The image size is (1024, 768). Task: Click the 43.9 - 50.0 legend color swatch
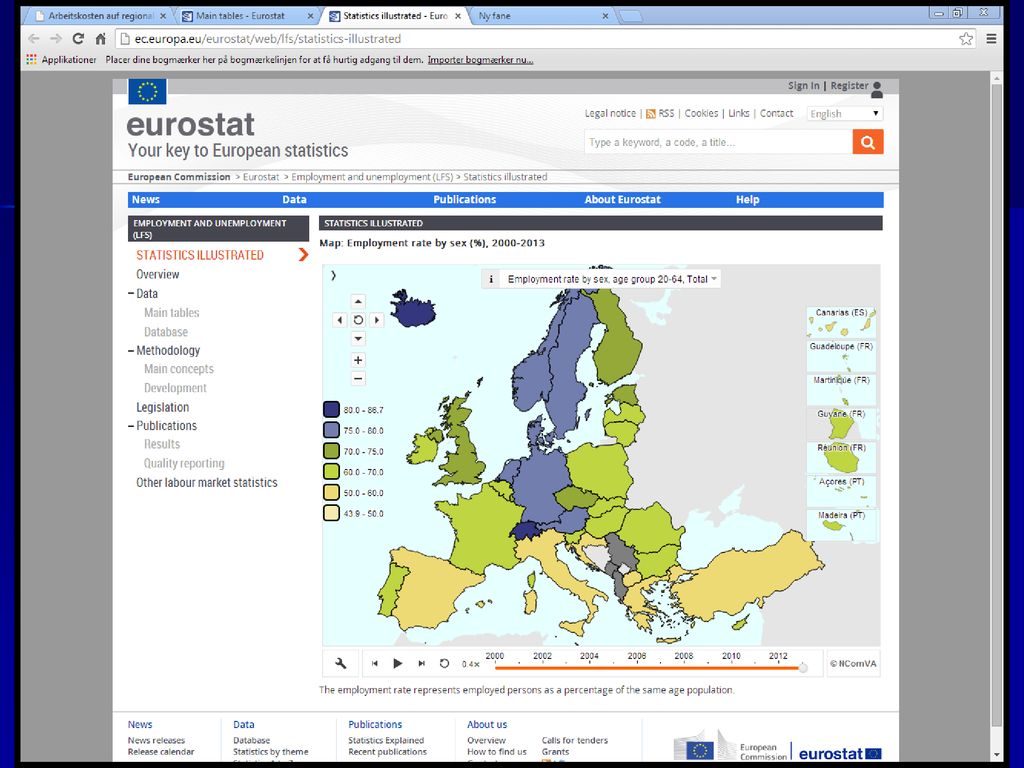[x=331, y=513]
